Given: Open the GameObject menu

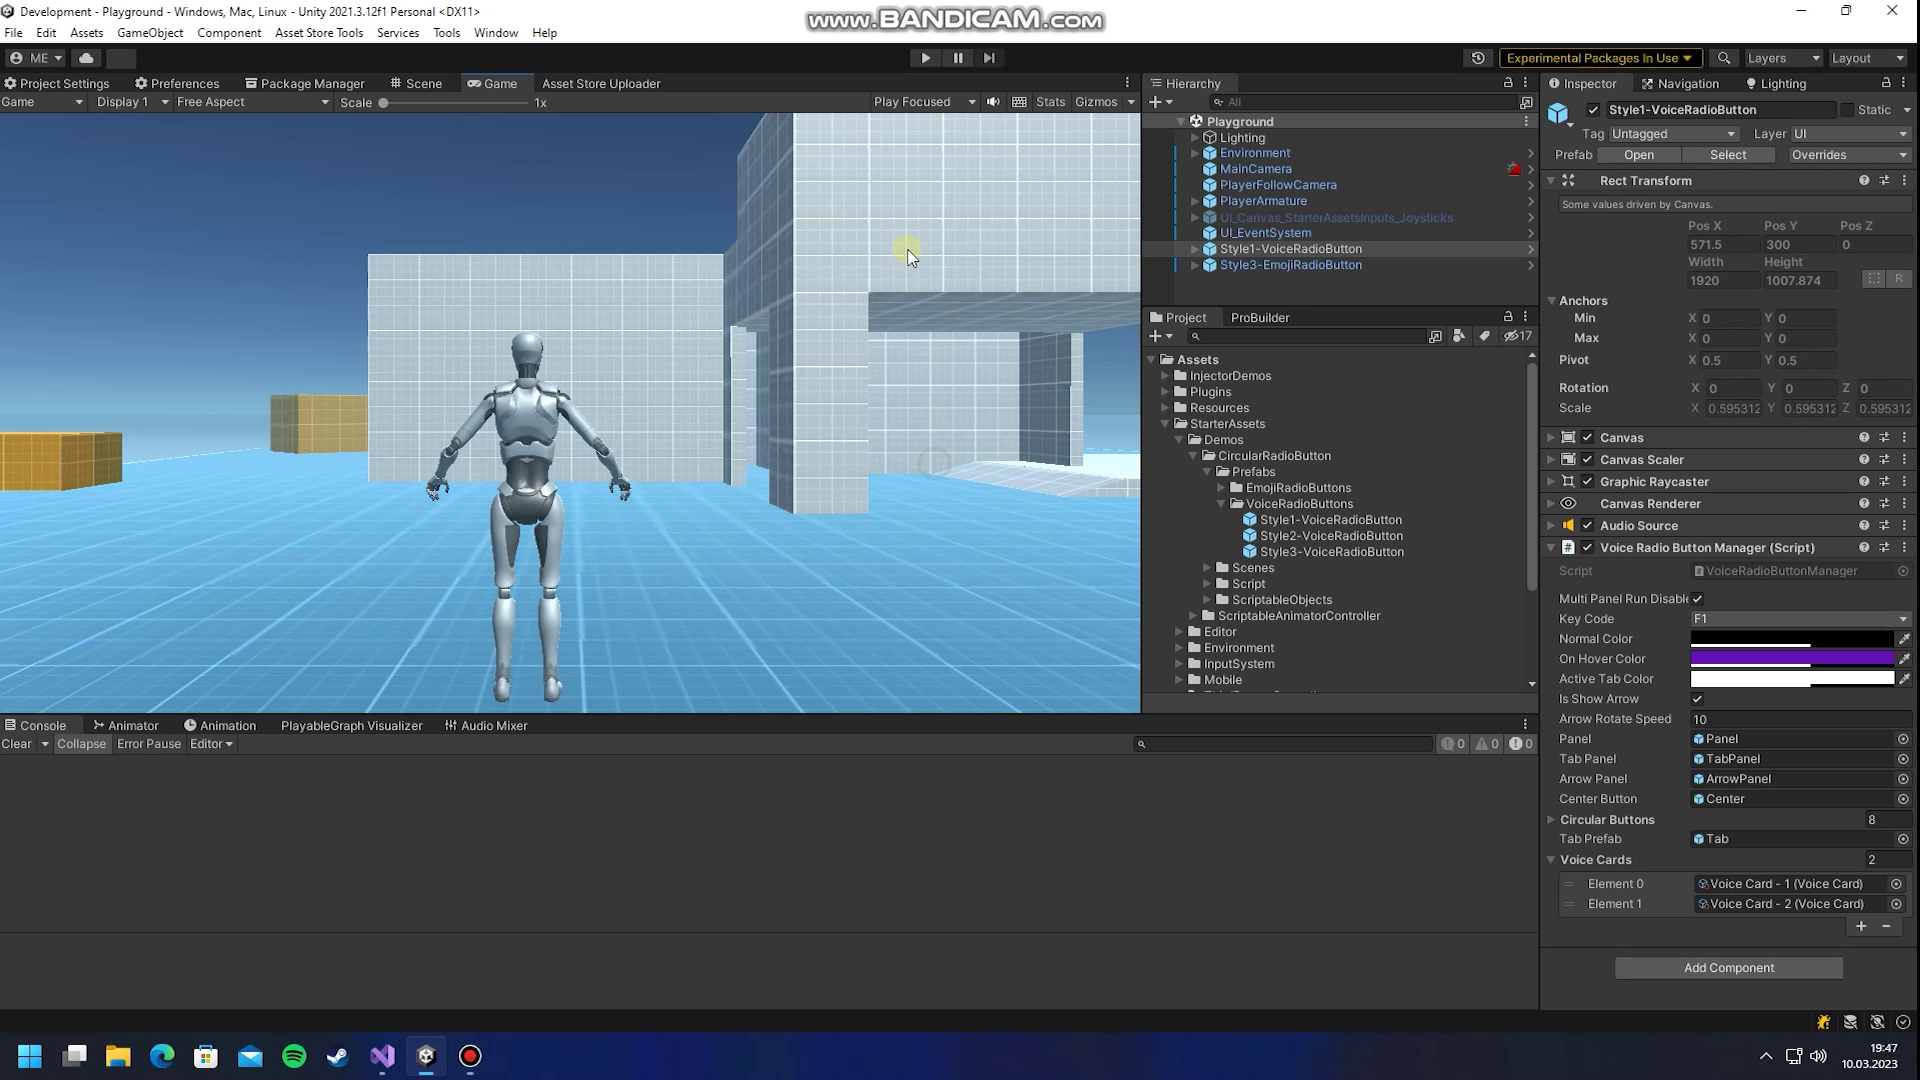Looking at the screenshot, I should coord(150,33).
